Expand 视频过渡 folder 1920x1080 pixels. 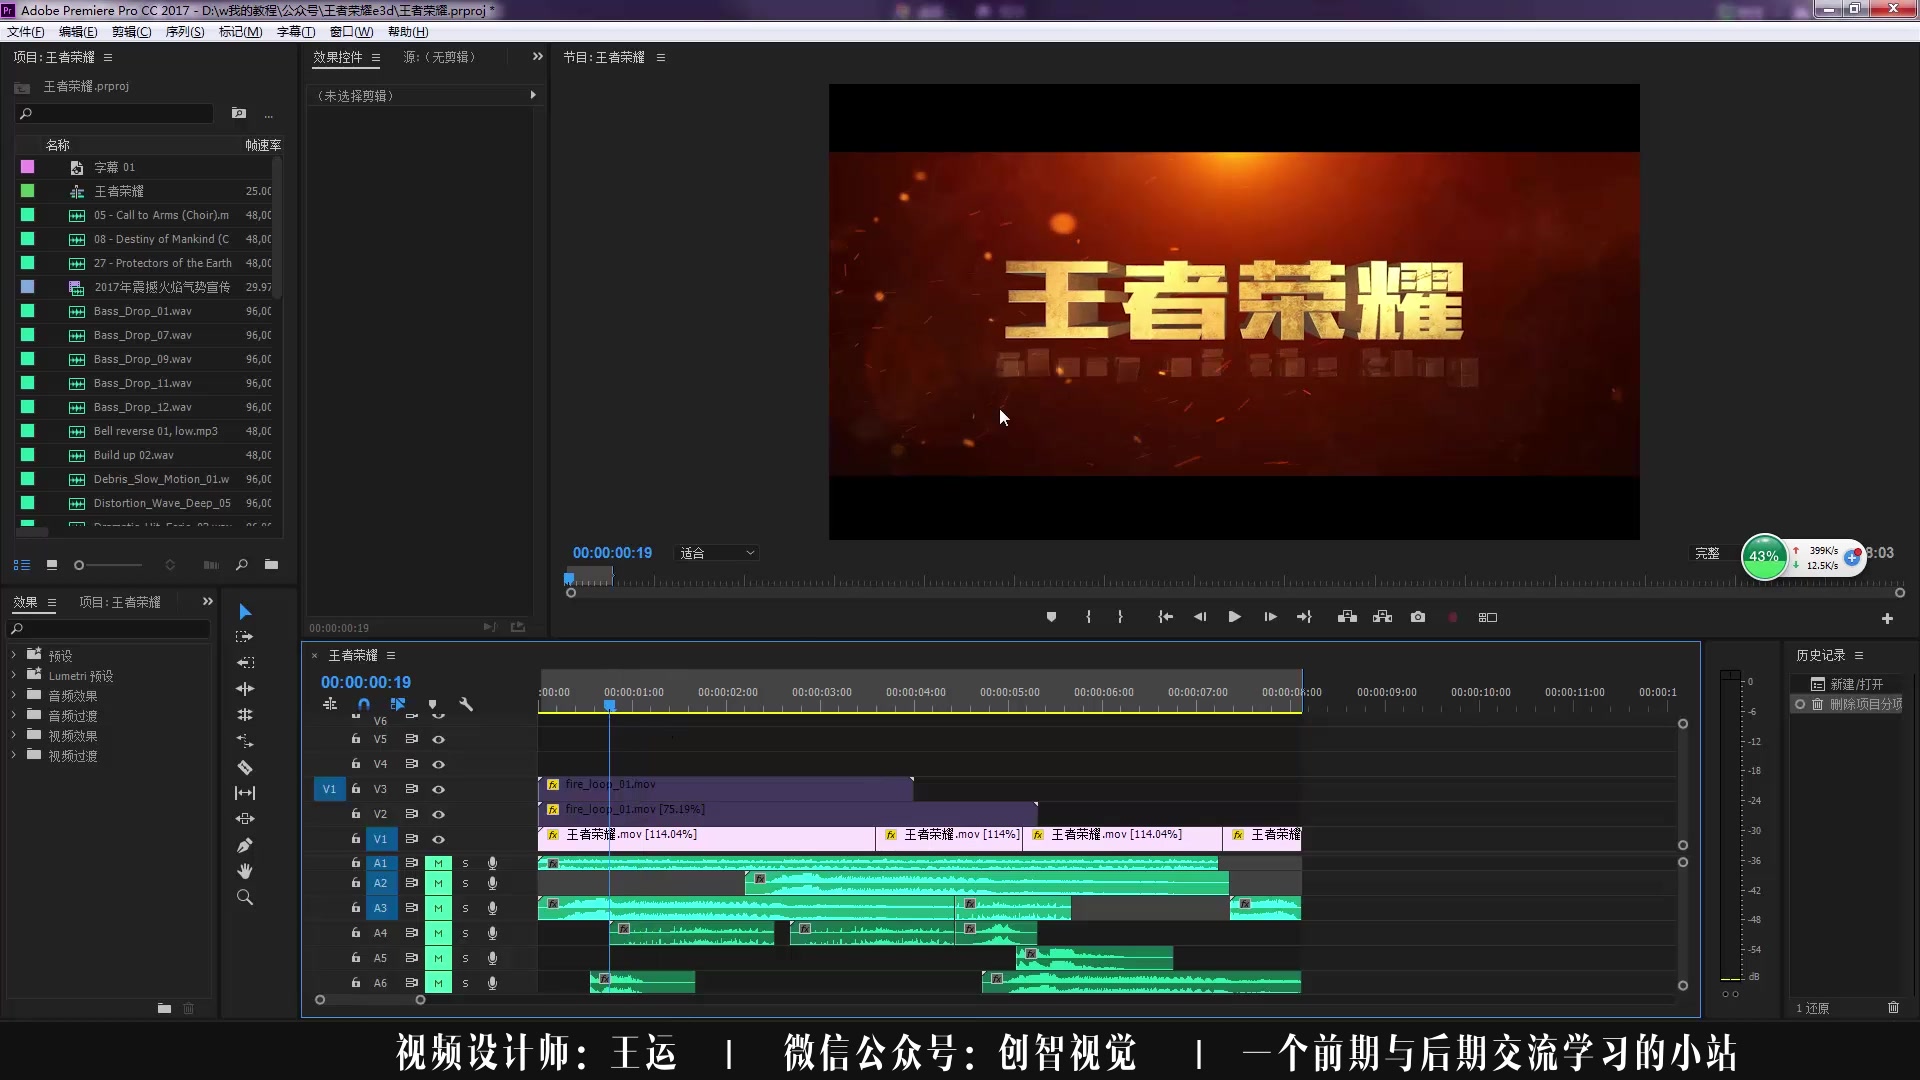click(x=14, y=756)
